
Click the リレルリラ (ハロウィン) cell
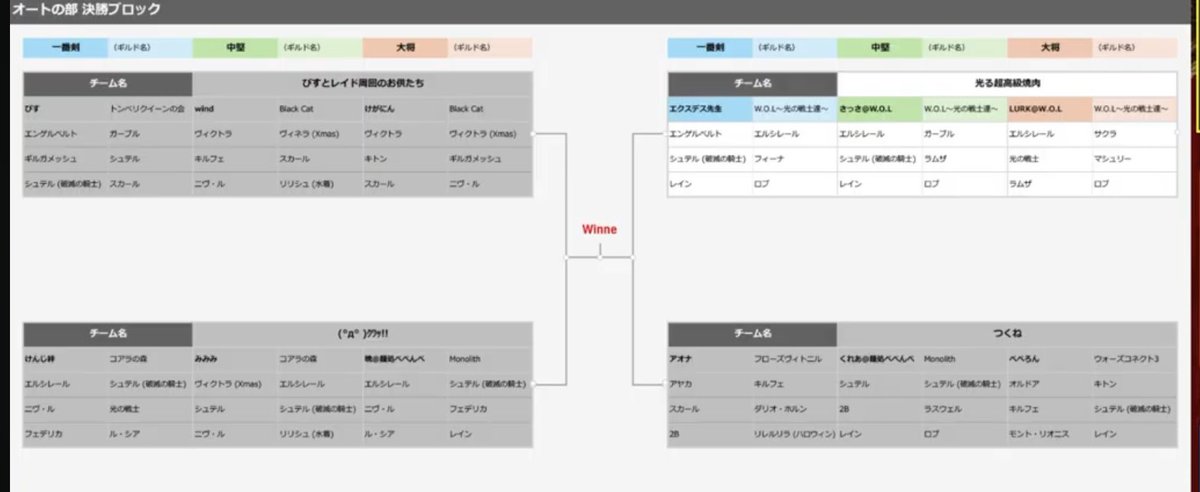click(x=792, y=433)
